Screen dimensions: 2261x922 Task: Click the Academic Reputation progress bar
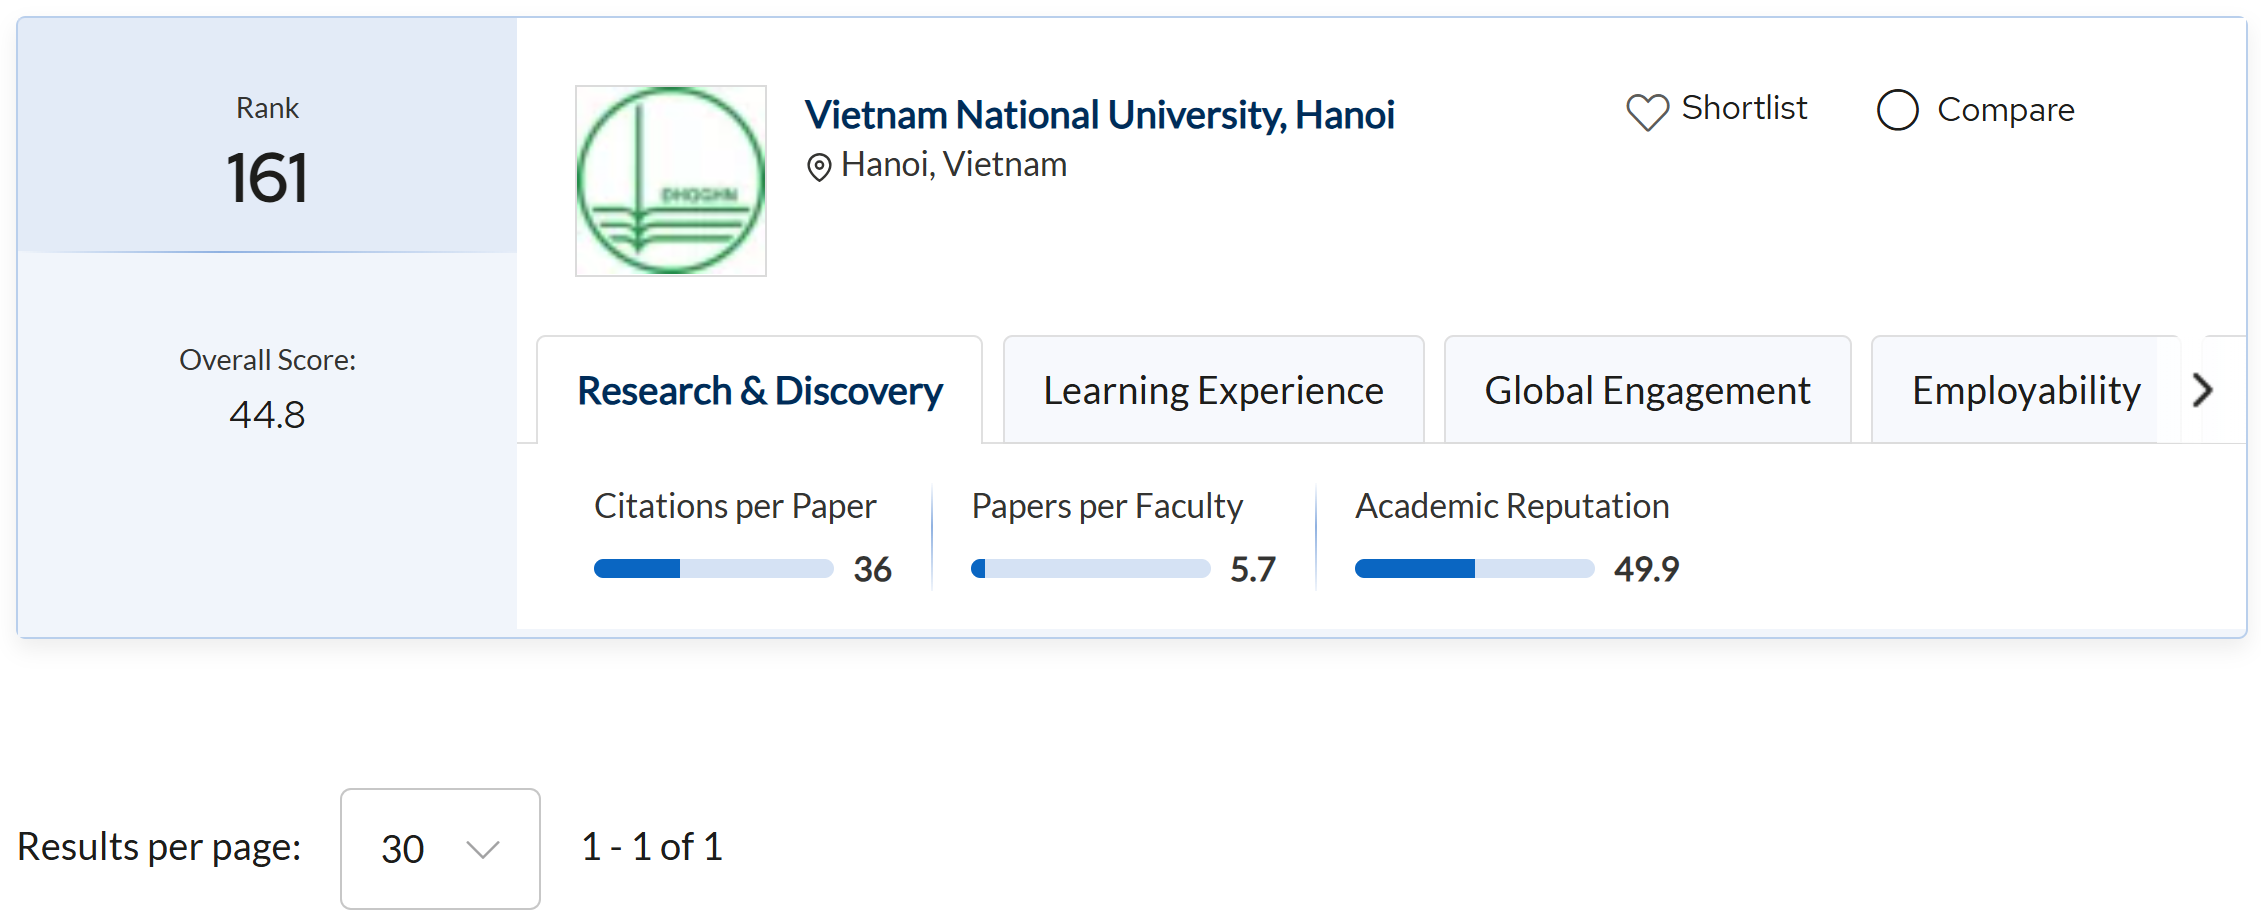coord(1473,569)
